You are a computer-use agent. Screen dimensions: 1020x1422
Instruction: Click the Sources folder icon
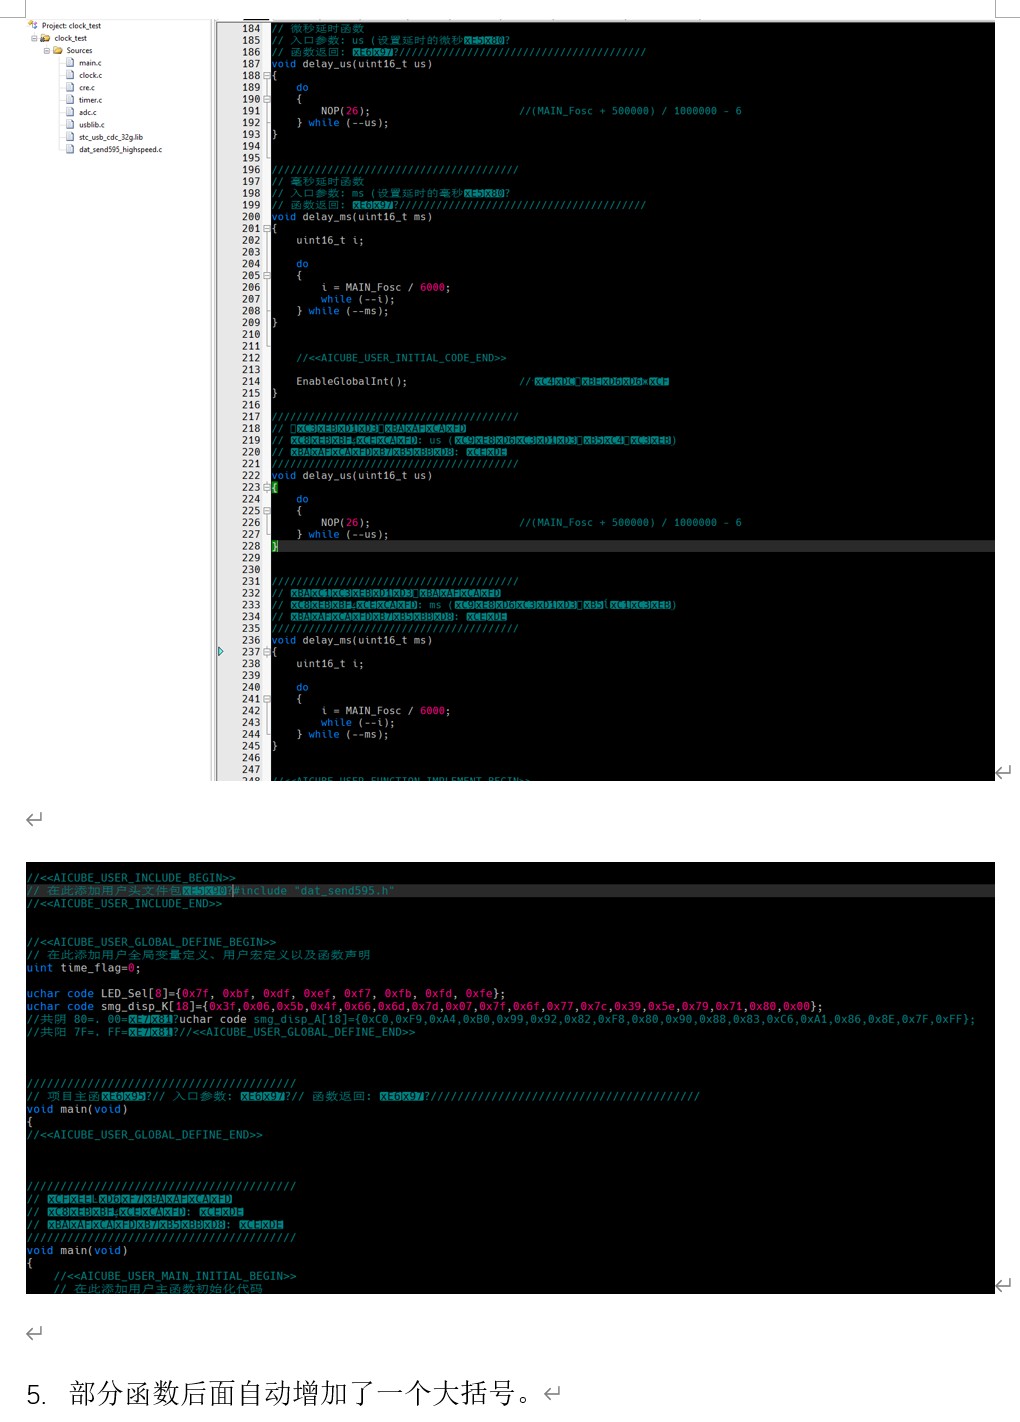tap(58, 50)
